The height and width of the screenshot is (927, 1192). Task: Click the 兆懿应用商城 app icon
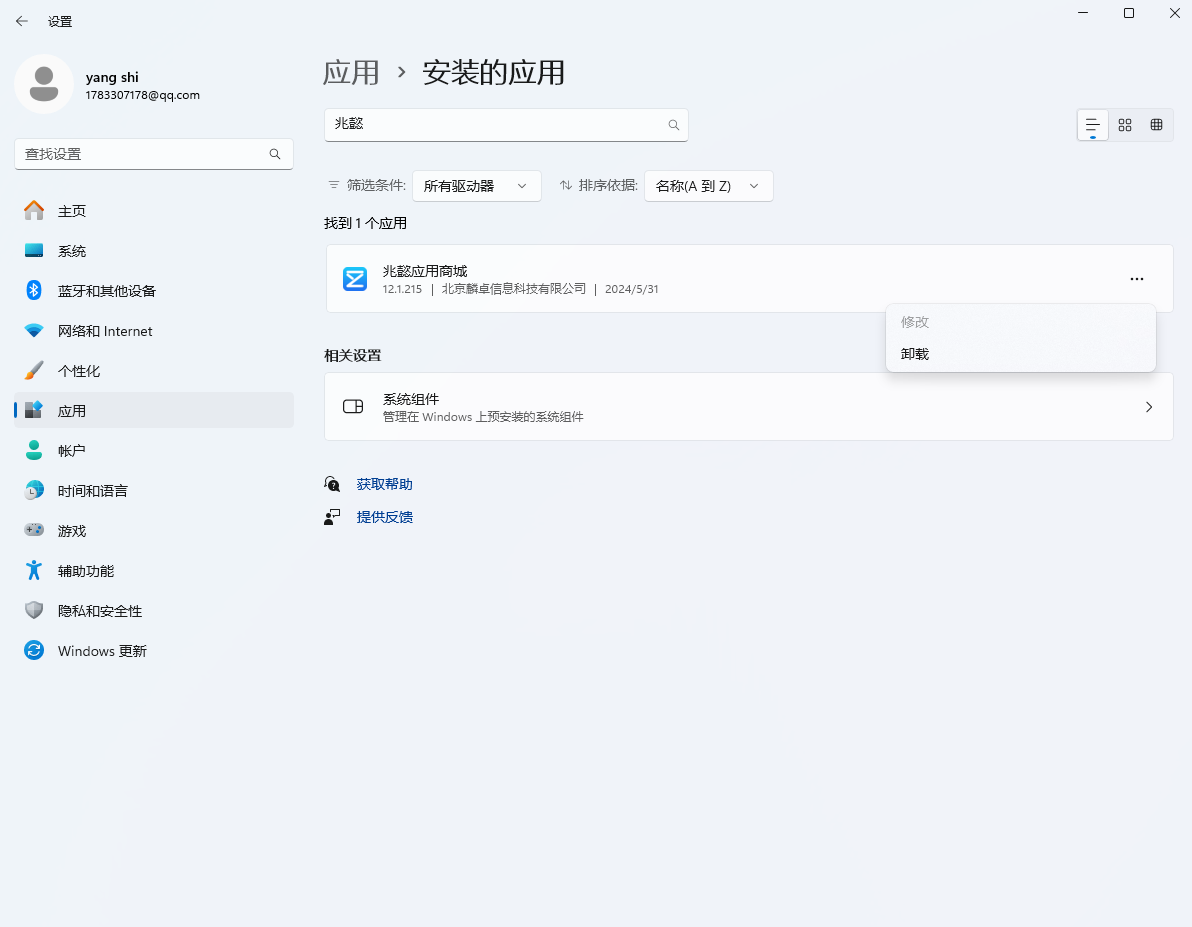(x=355, y=279)
